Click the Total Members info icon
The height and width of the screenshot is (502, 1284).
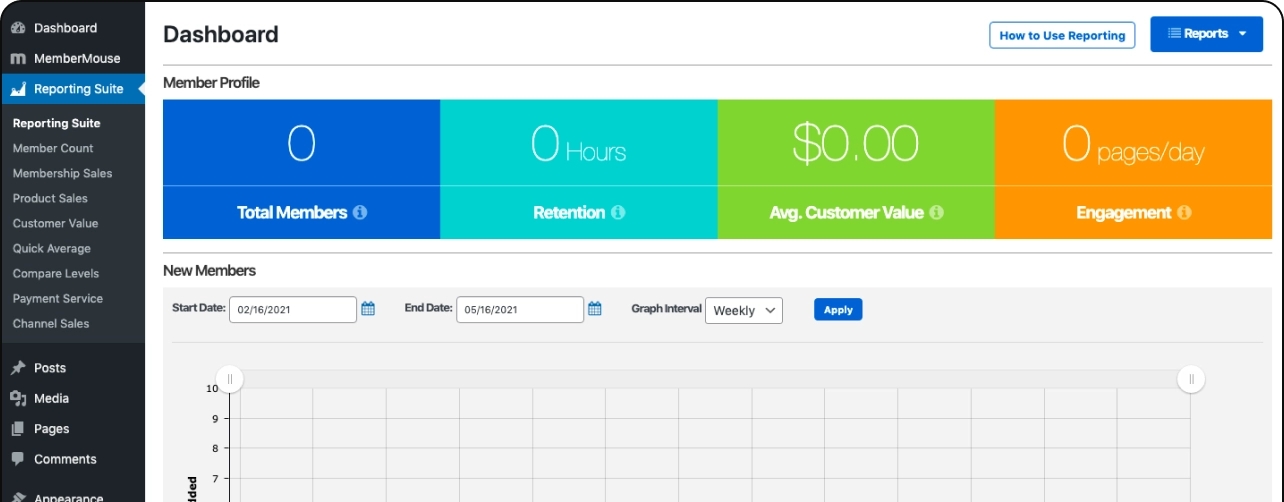point(360,213)
